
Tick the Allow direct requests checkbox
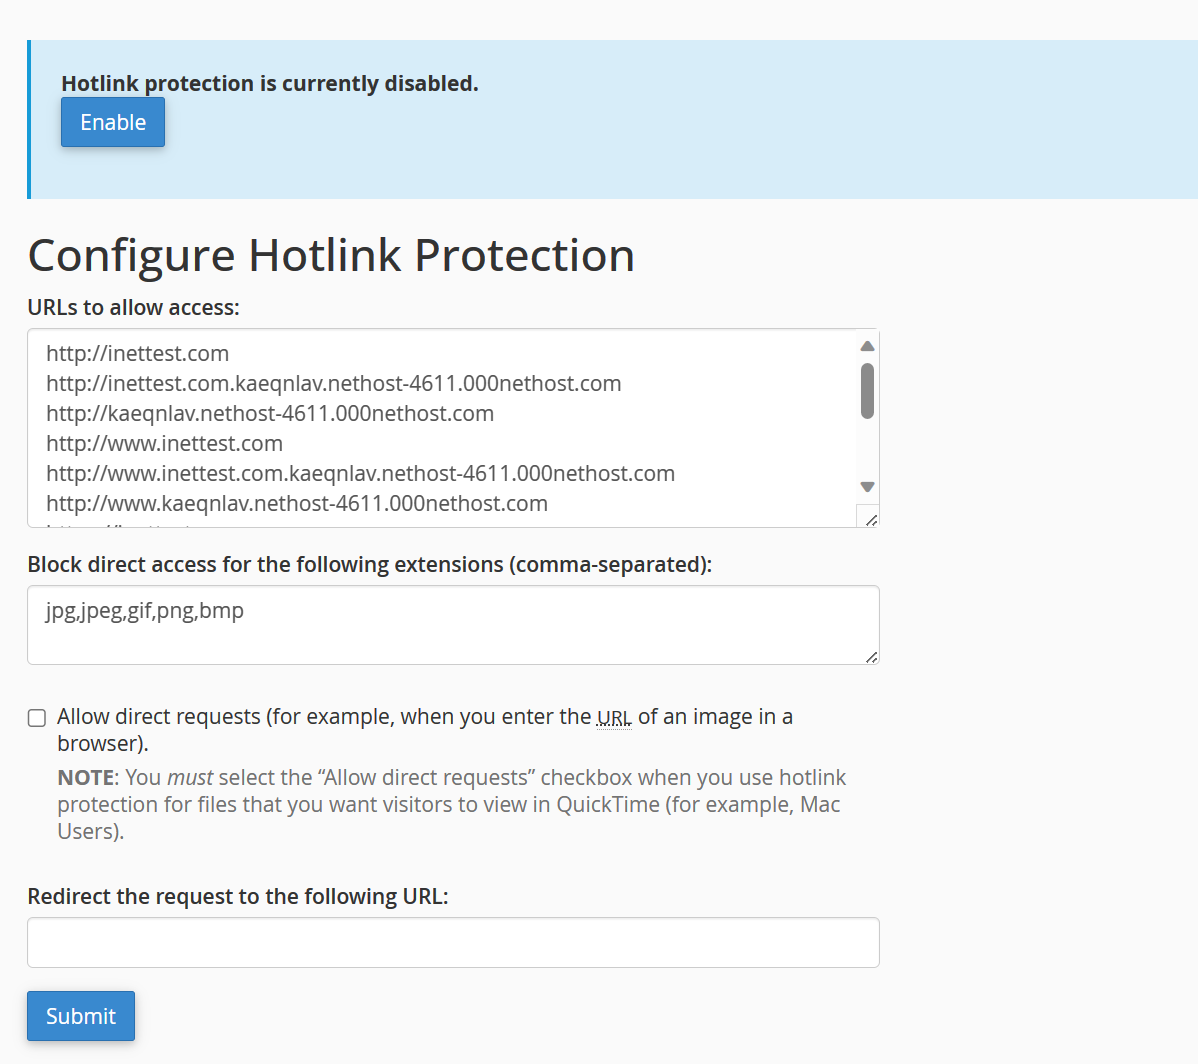37,718
